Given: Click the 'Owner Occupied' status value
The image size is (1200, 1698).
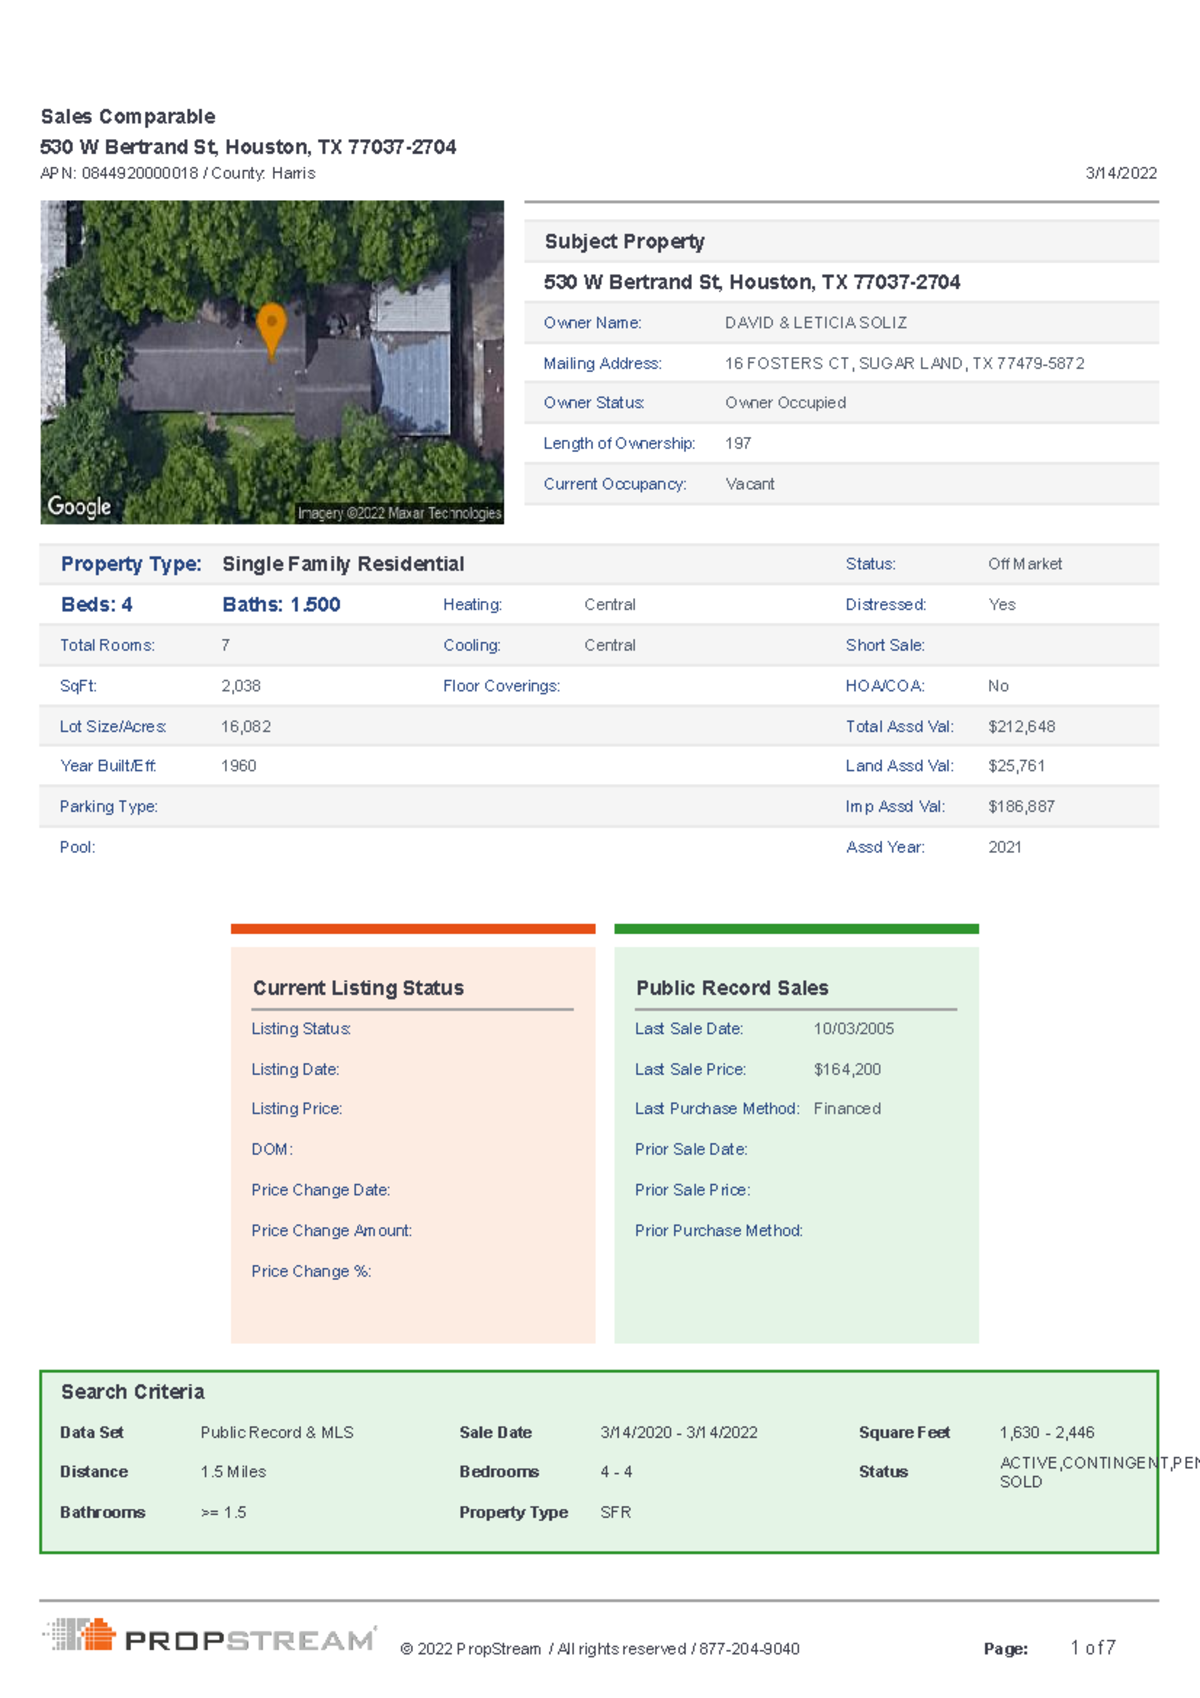Looking at the screenshot, I should [x=785, y=403].
